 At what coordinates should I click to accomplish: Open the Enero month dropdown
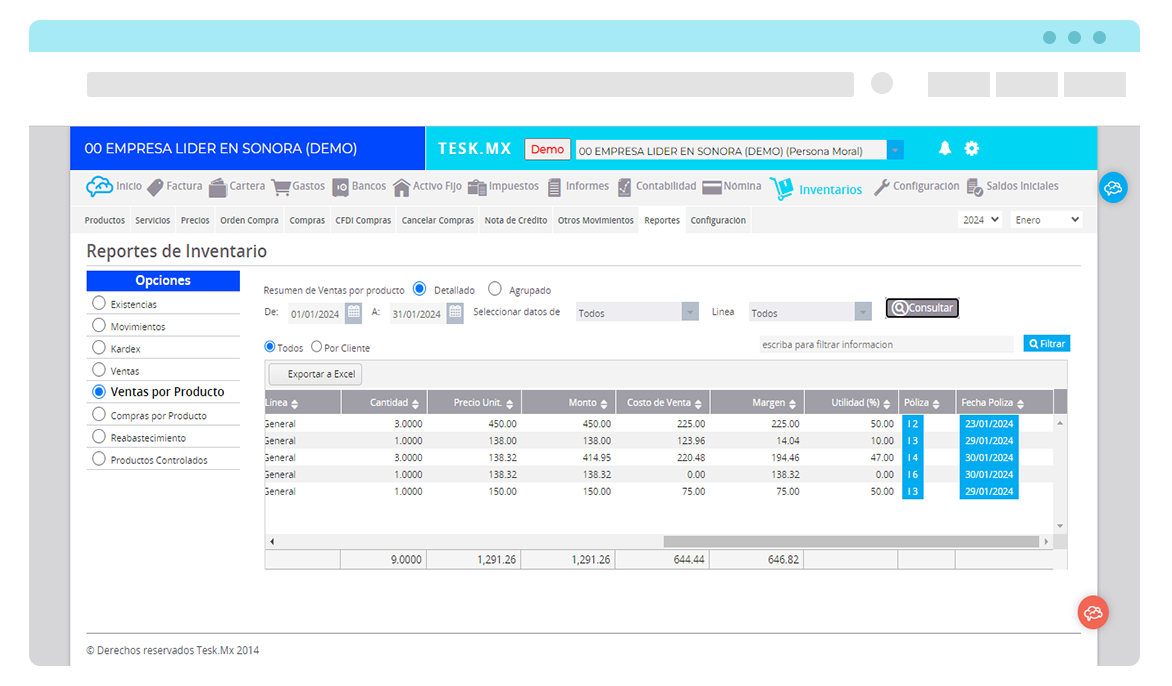[x=1045, y=219]
